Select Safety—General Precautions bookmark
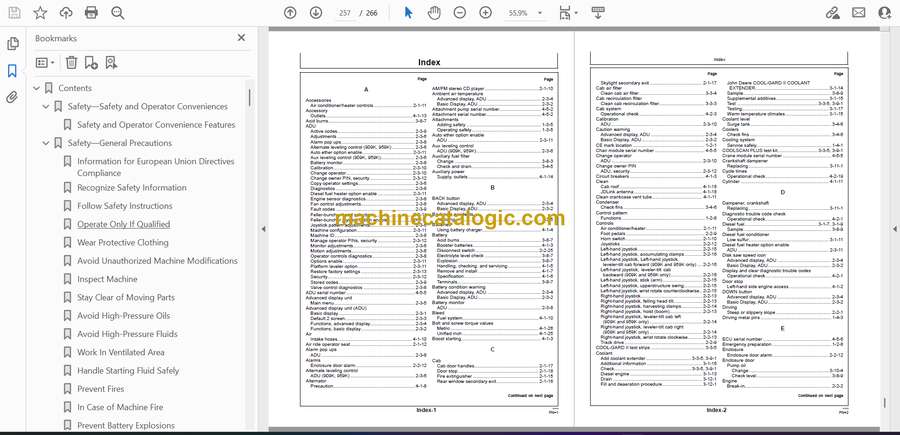 point(119,143)
